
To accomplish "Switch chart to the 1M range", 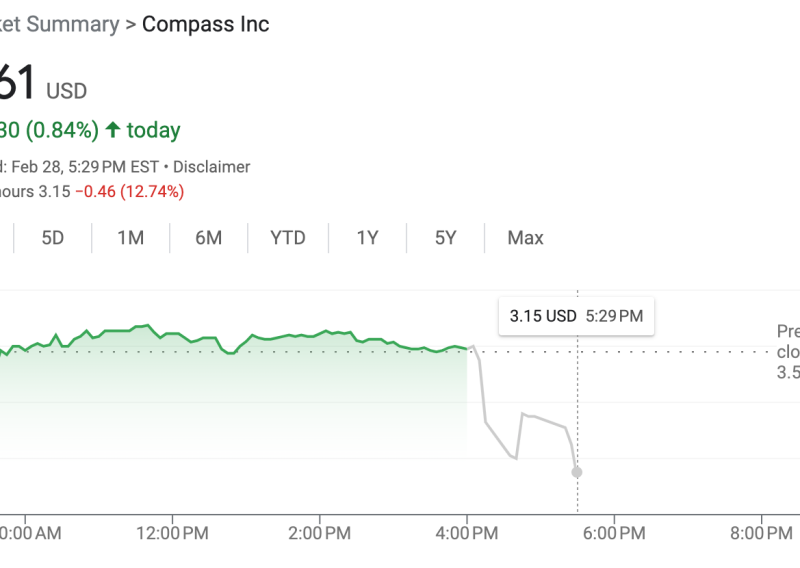I will (130, 238).
